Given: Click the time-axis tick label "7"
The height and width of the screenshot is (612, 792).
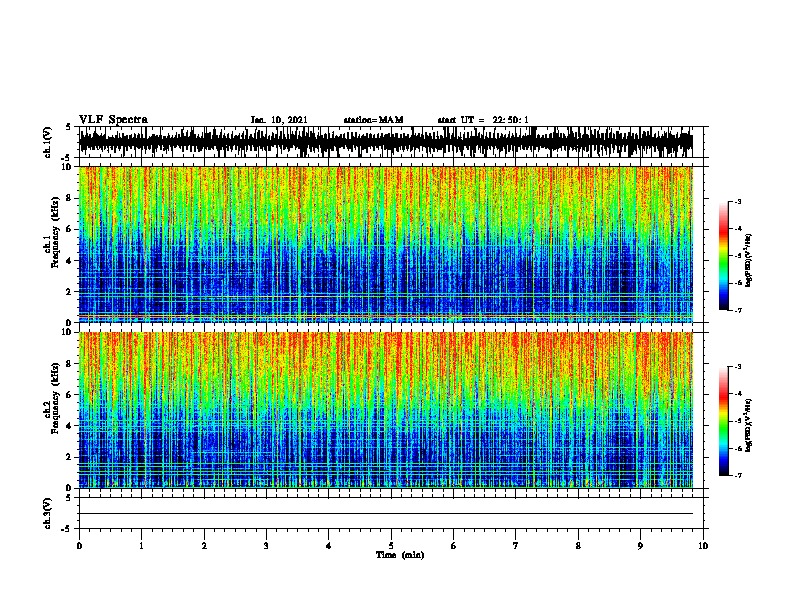Looking at the screenshot, I should tap(516, 546).
